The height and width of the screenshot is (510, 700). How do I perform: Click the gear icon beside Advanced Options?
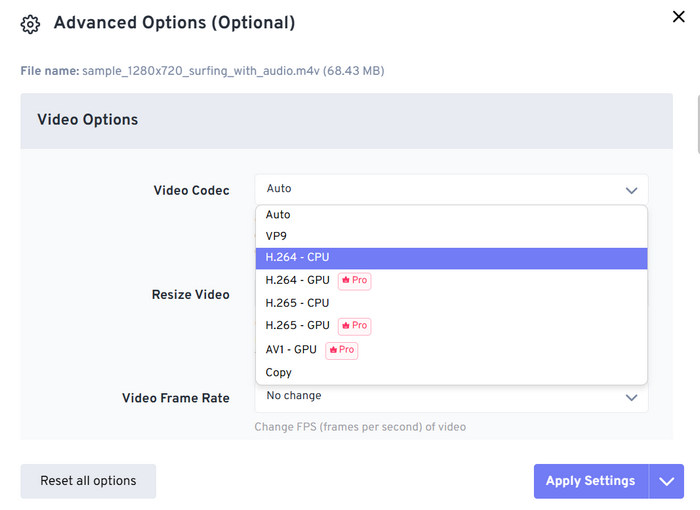pos(31,24)
